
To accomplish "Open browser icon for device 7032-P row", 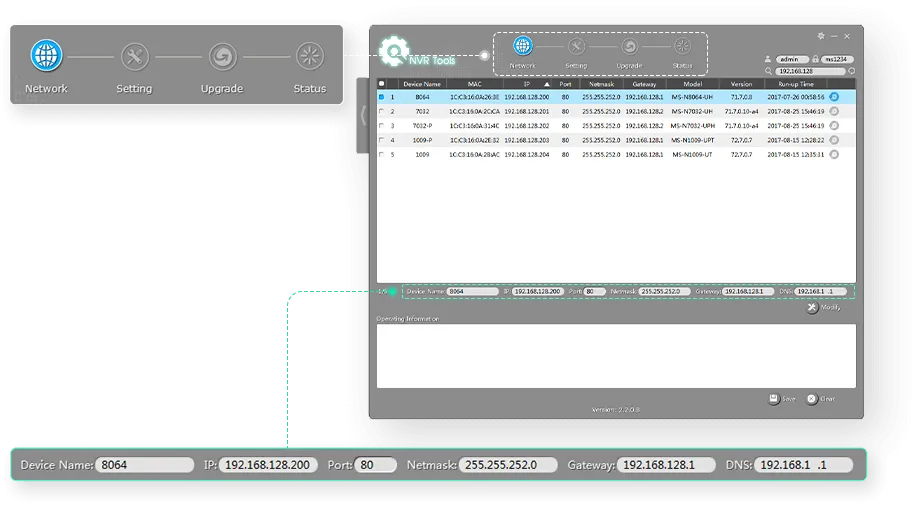I will (835, 126).
